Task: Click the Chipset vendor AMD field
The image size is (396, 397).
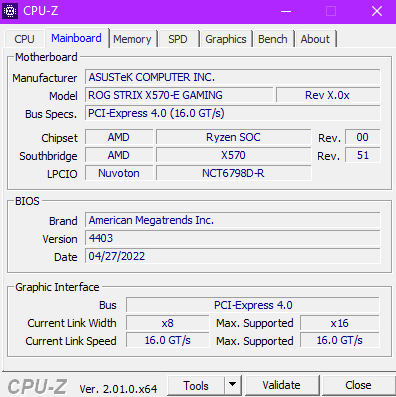Action: pyautogui.click(x=119, y=137)
